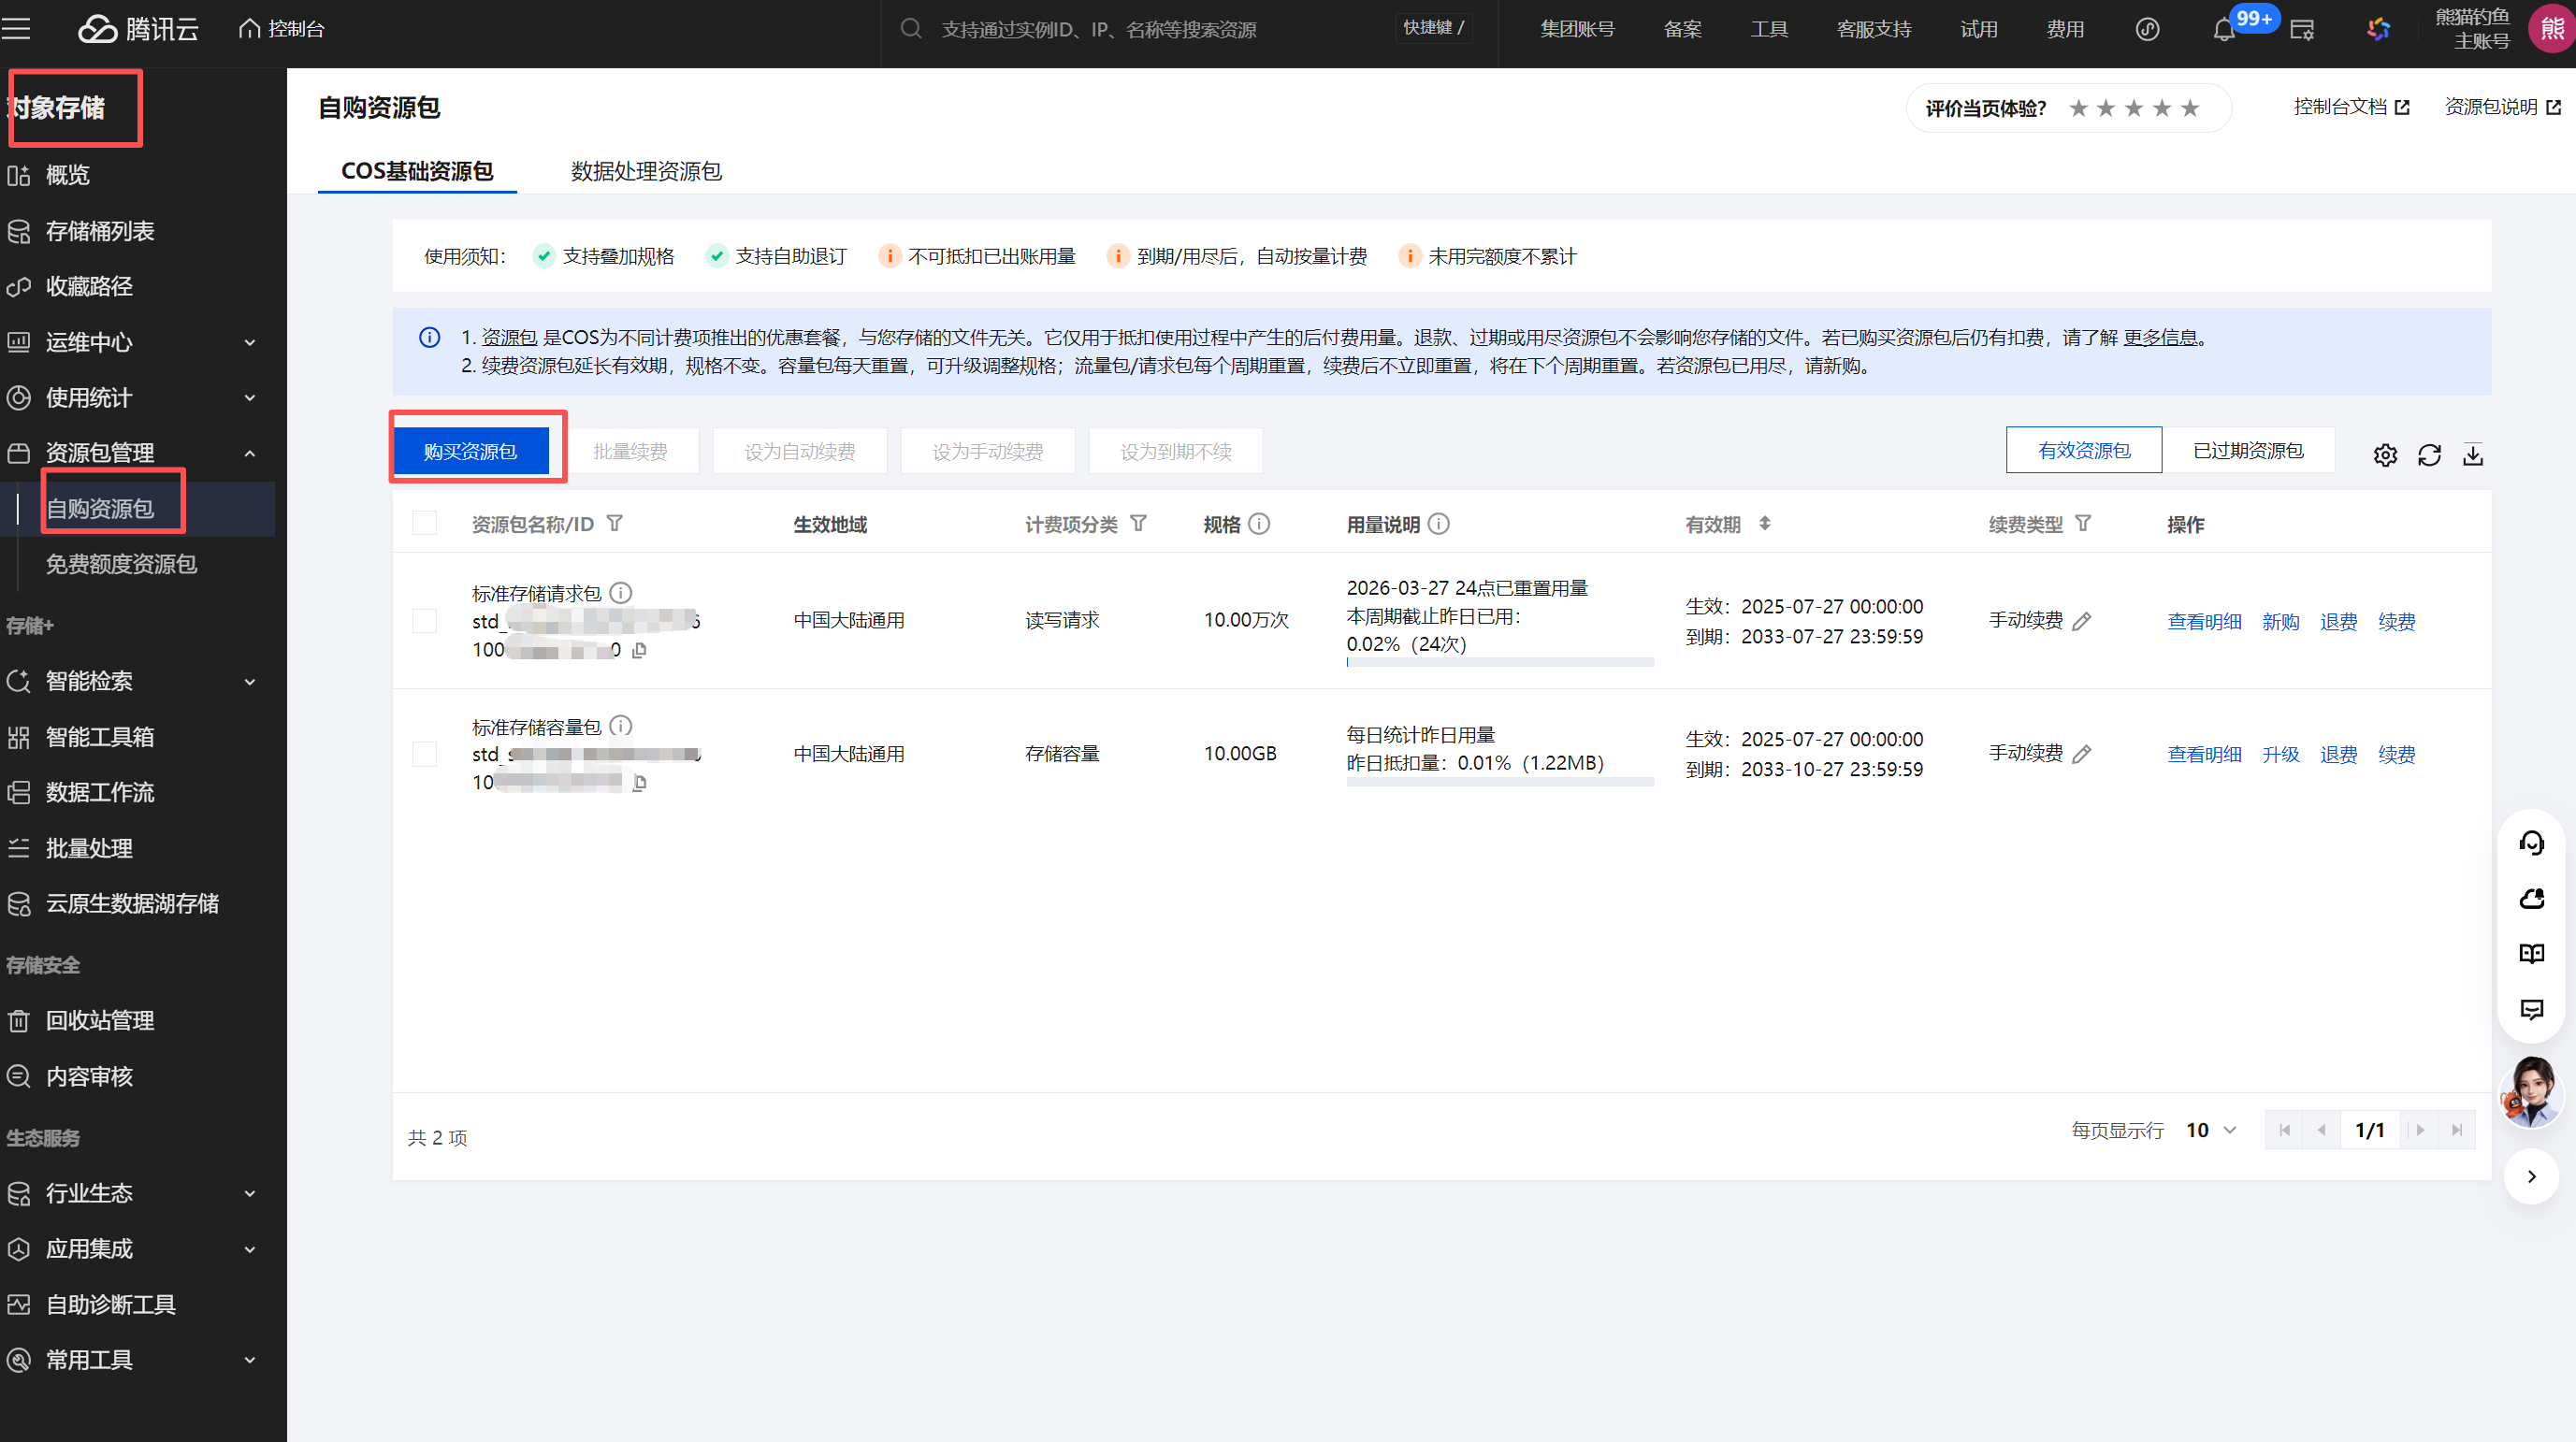
Task: Click 更多信息 link in notice
Action: 2160,338
